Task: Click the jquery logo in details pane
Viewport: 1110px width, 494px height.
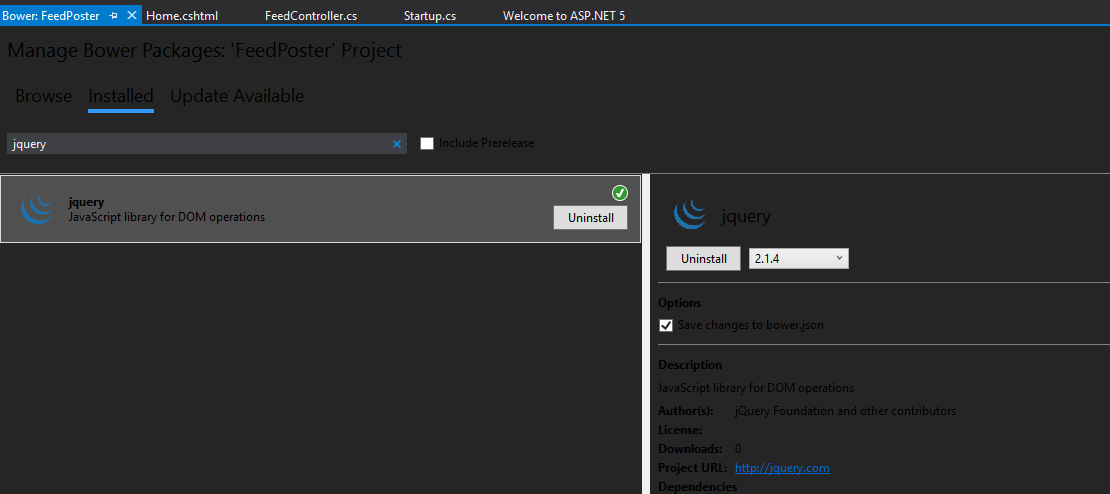Action: click(690, 215)
